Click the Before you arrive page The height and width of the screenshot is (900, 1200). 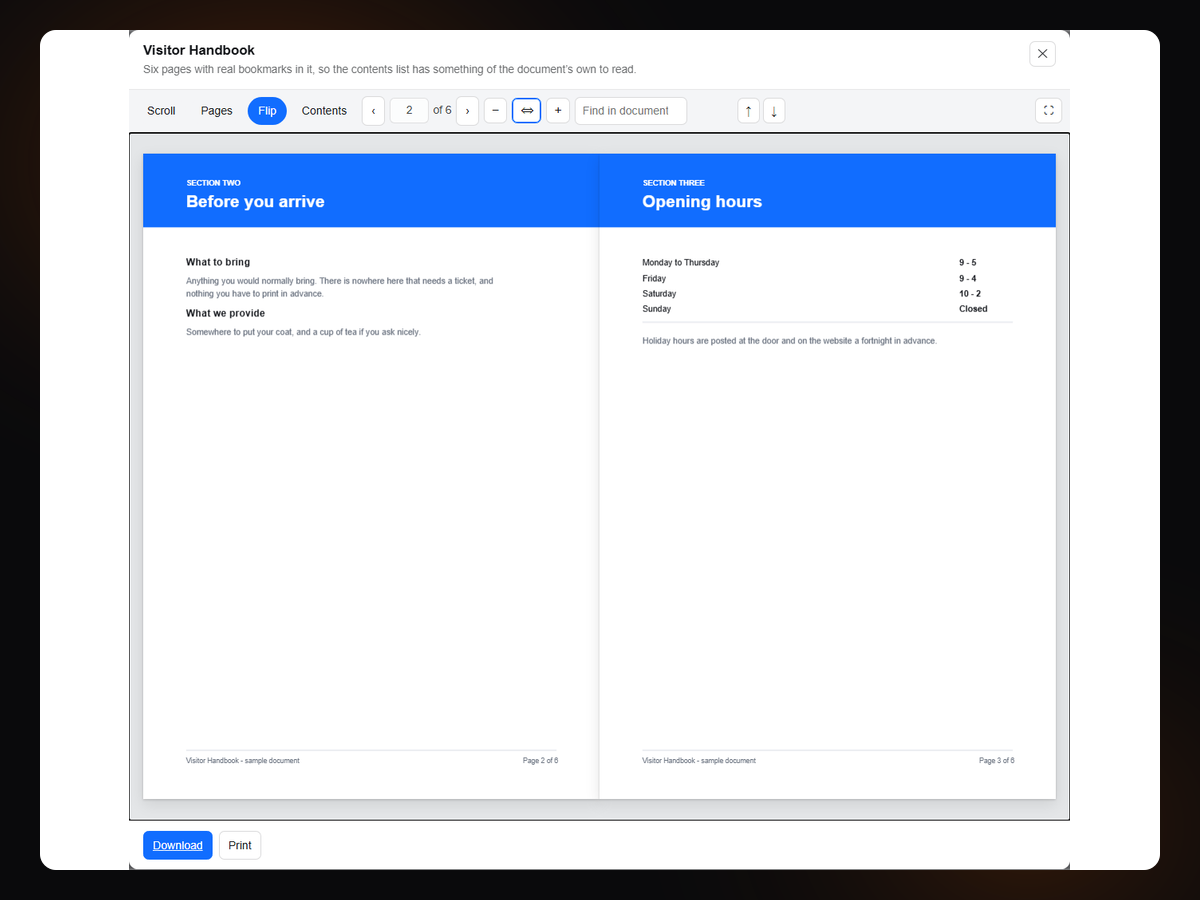click(x=371, y=476)
